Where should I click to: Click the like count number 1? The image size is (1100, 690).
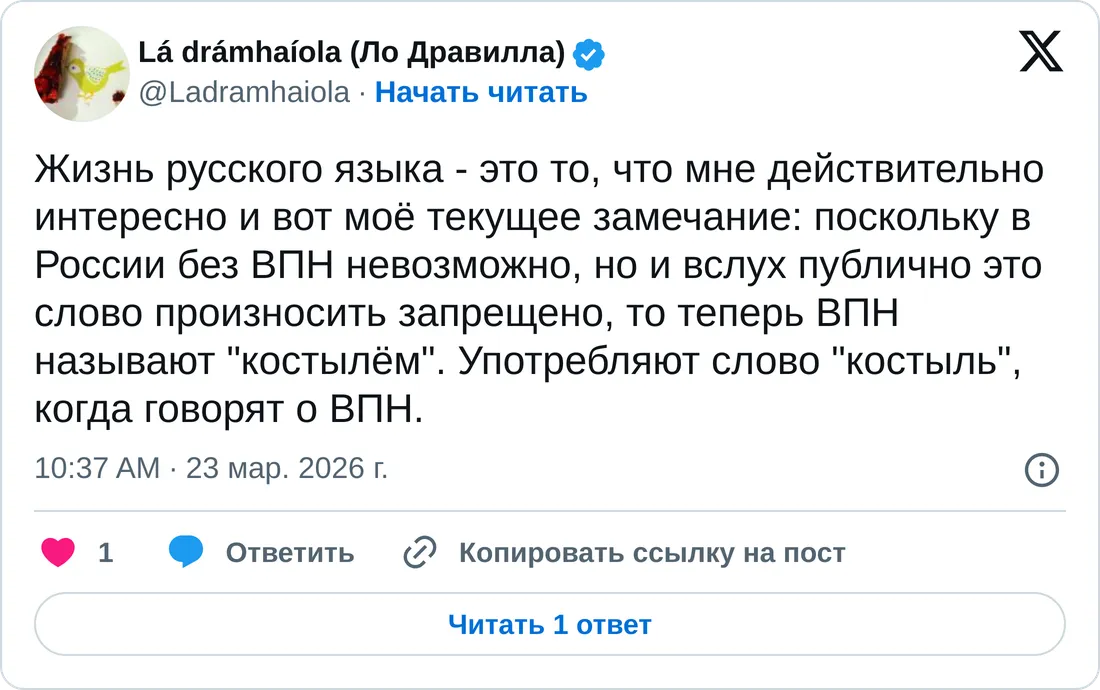[106, 553]
